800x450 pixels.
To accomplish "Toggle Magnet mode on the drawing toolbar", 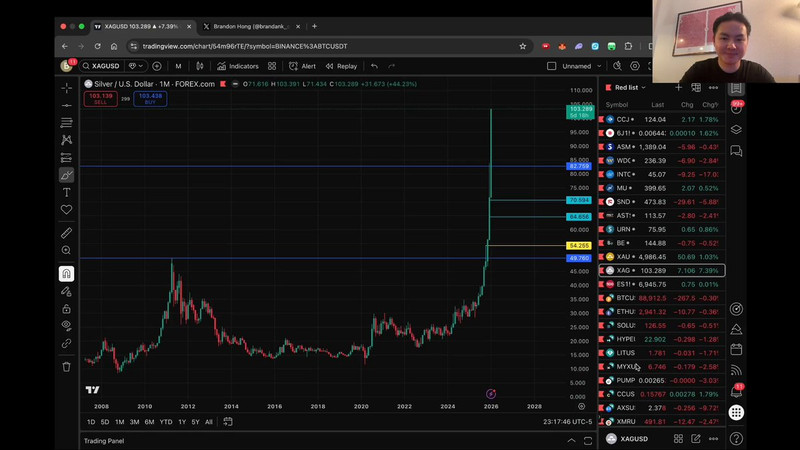I will 67,273.
